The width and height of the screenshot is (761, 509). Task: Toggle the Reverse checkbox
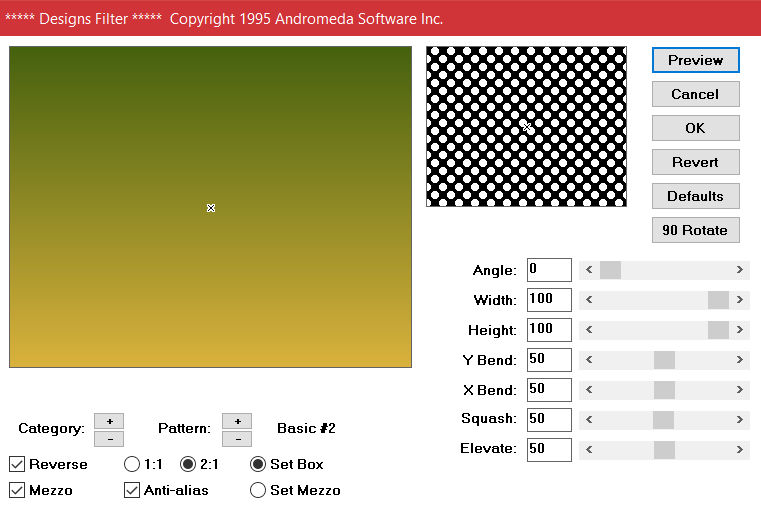coord(18,464)
